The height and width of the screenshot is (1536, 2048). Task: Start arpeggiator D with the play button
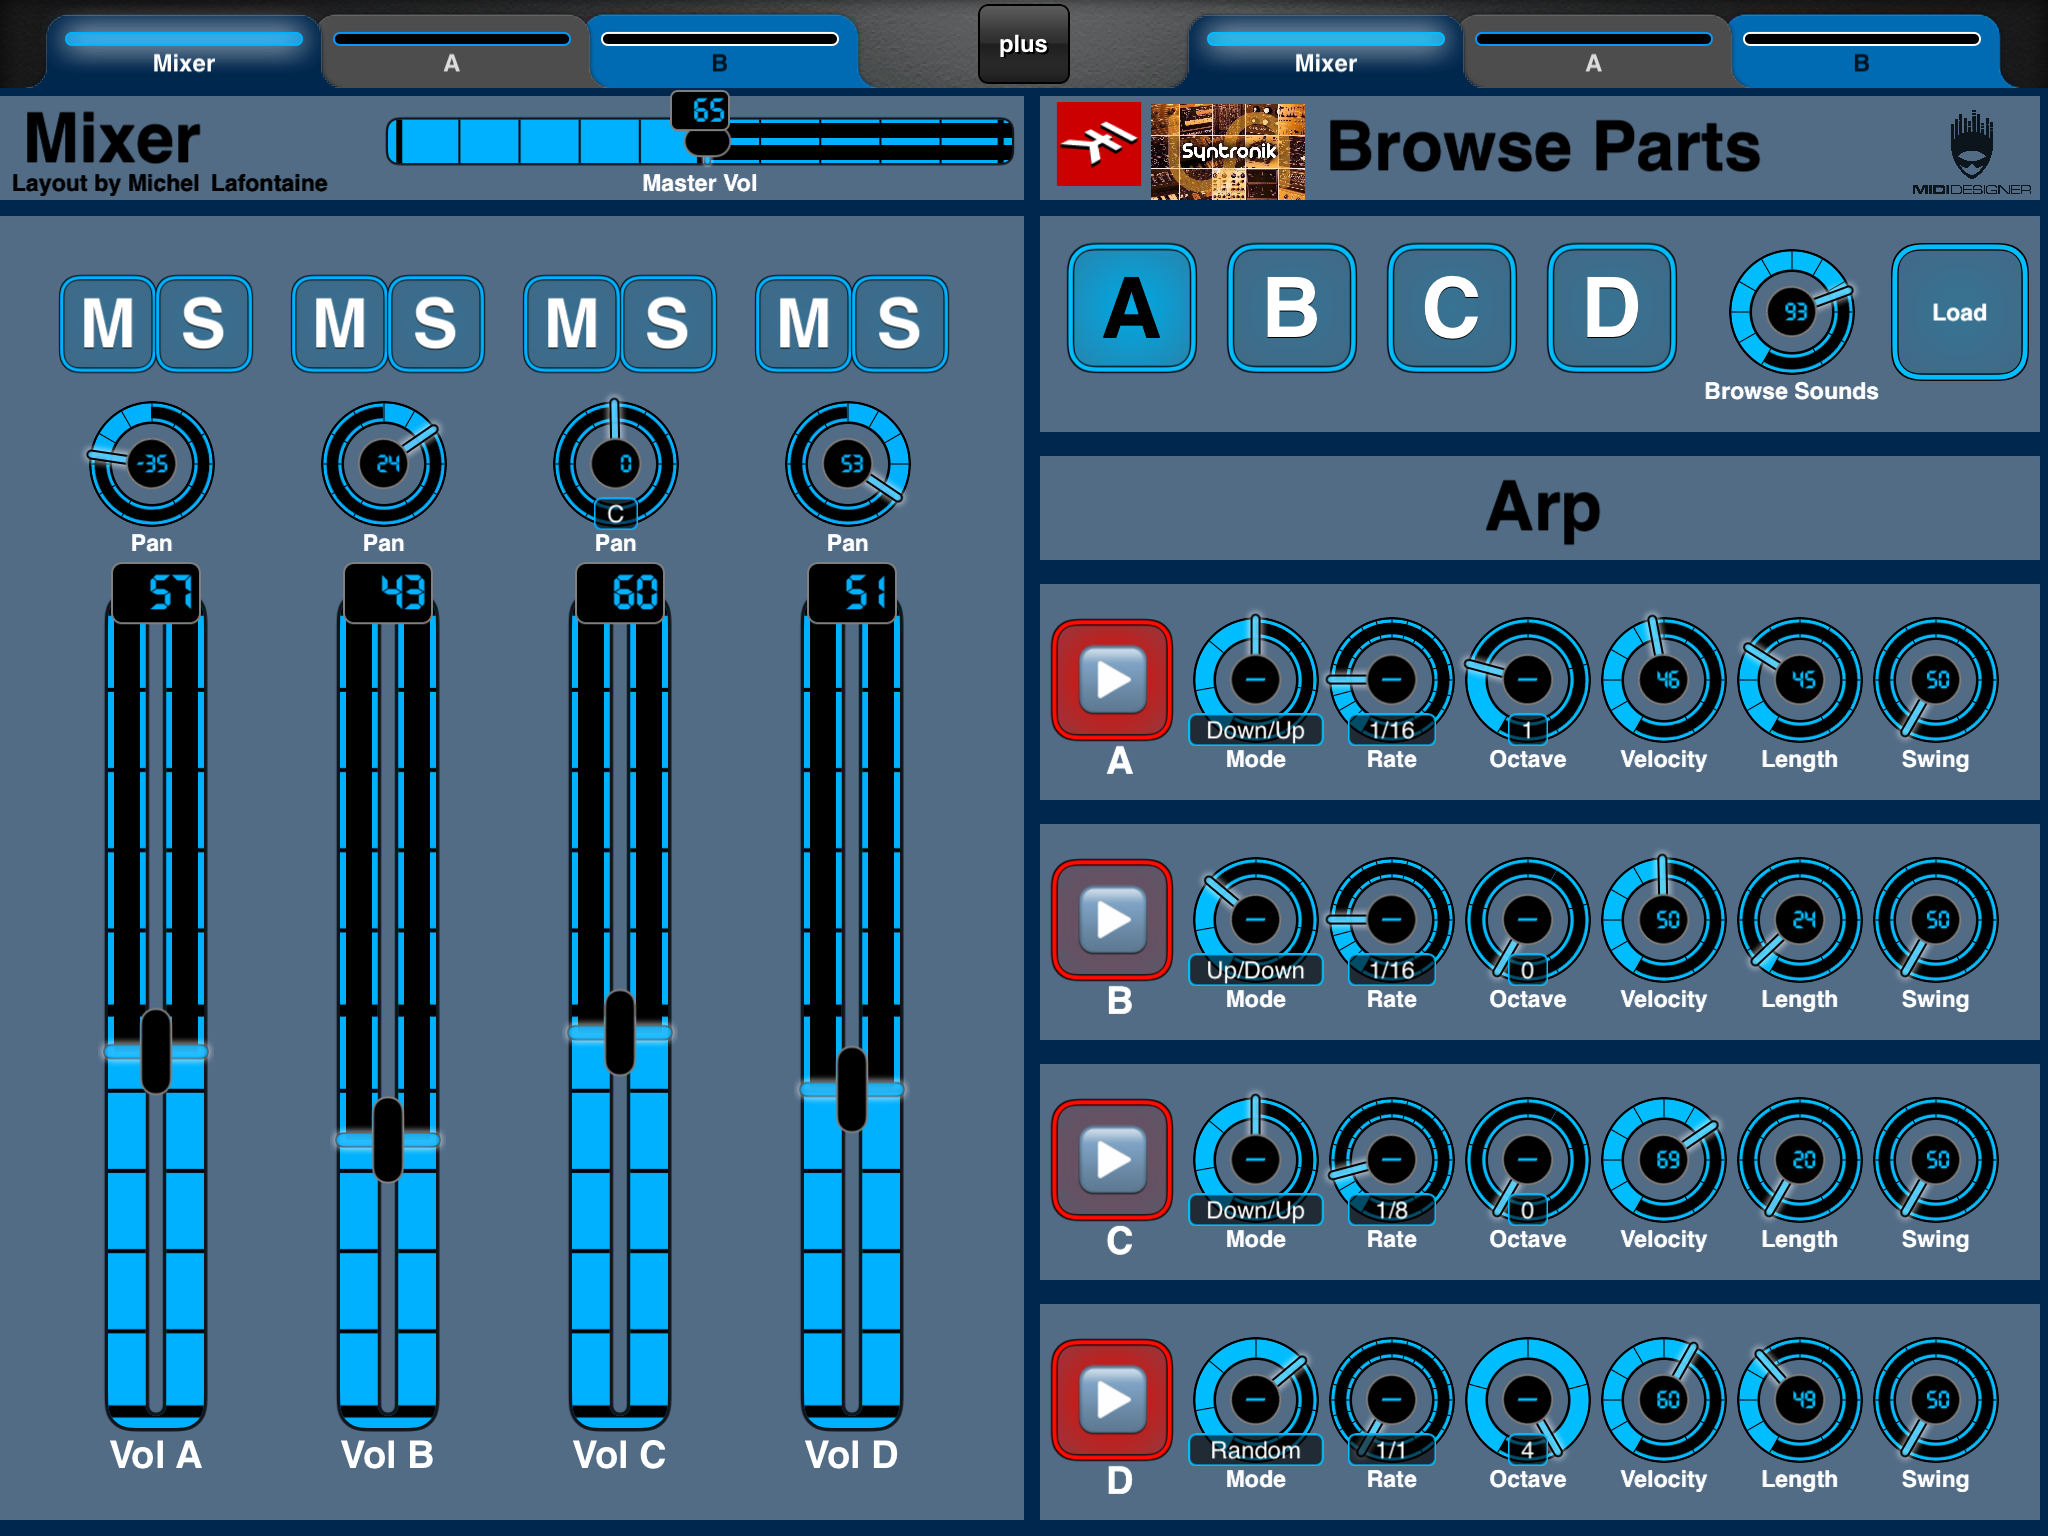(1112, 1400)
